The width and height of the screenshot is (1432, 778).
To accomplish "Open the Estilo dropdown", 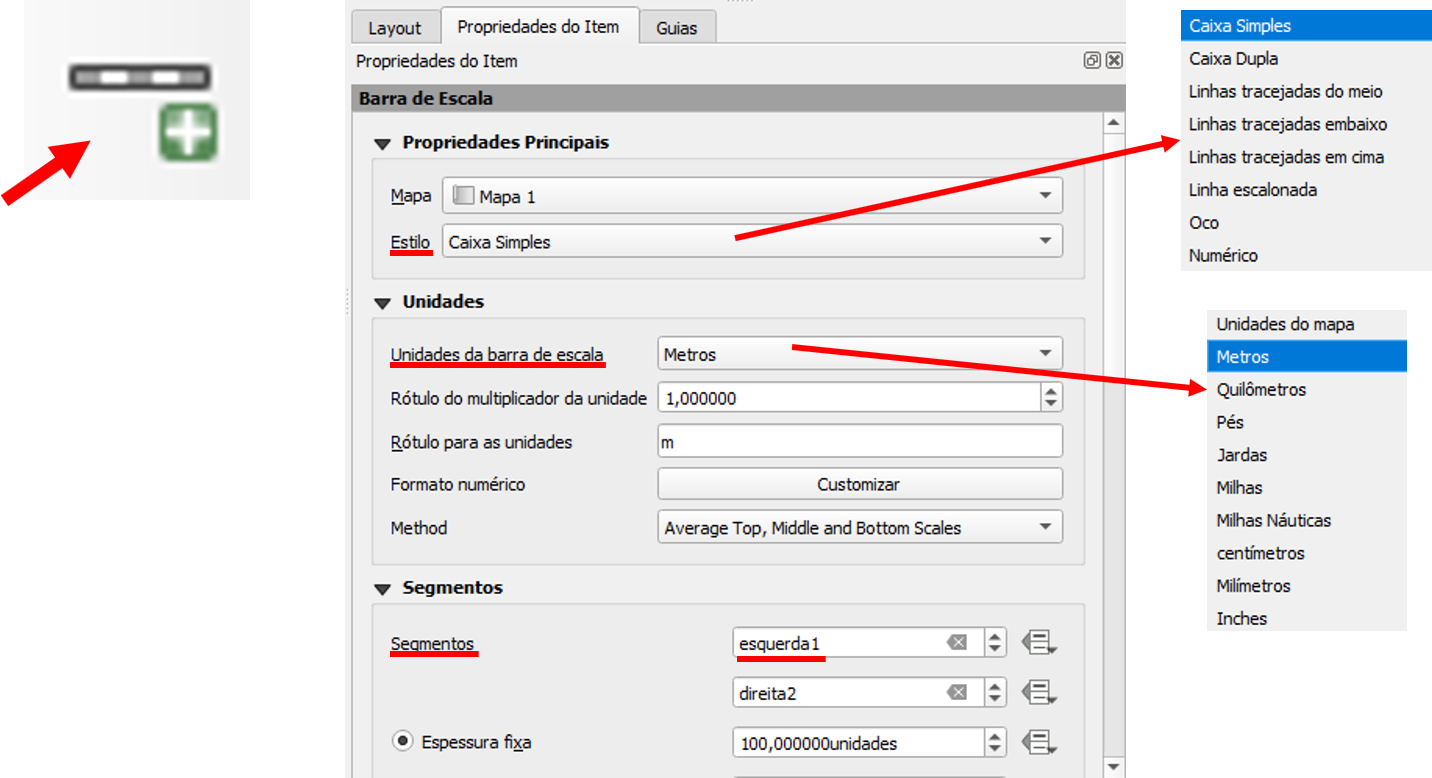I will 752,242.
